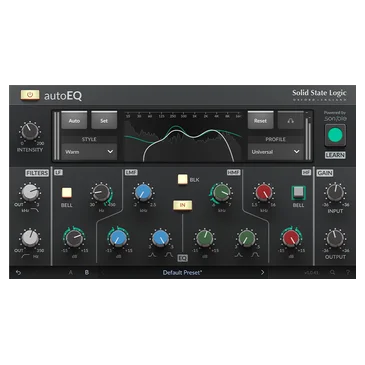Toggle the LF BELL switch
Screen dimensions: 365x365
66,193
